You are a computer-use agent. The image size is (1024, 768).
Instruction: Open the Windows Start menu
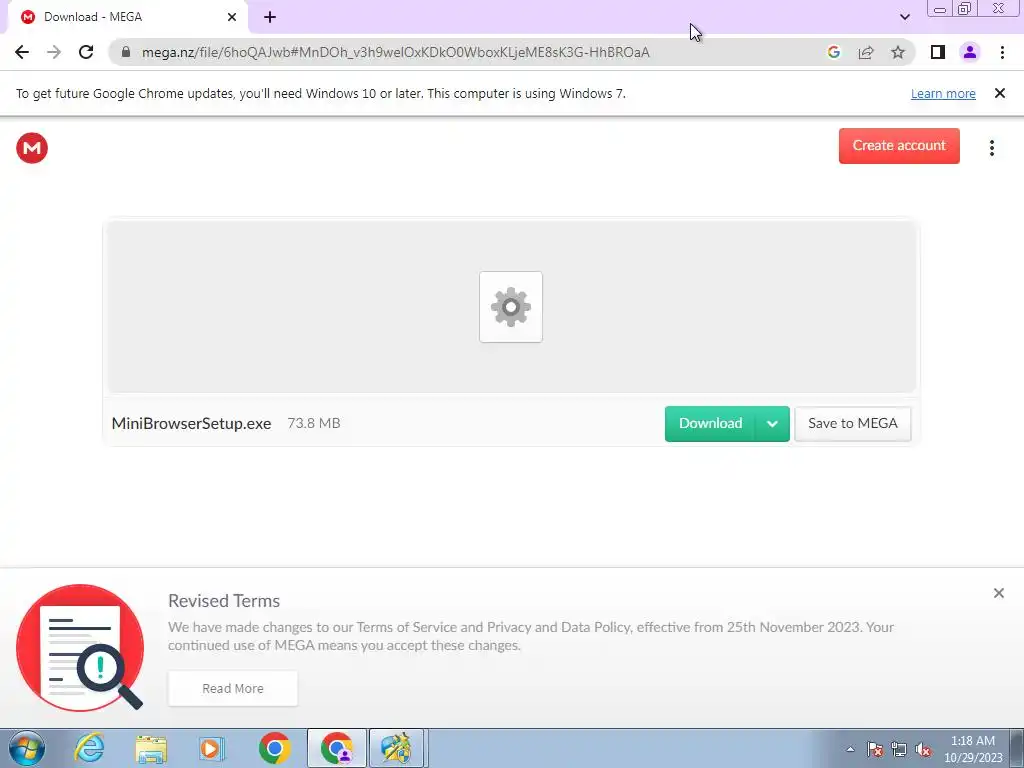(x=27, y=748)
